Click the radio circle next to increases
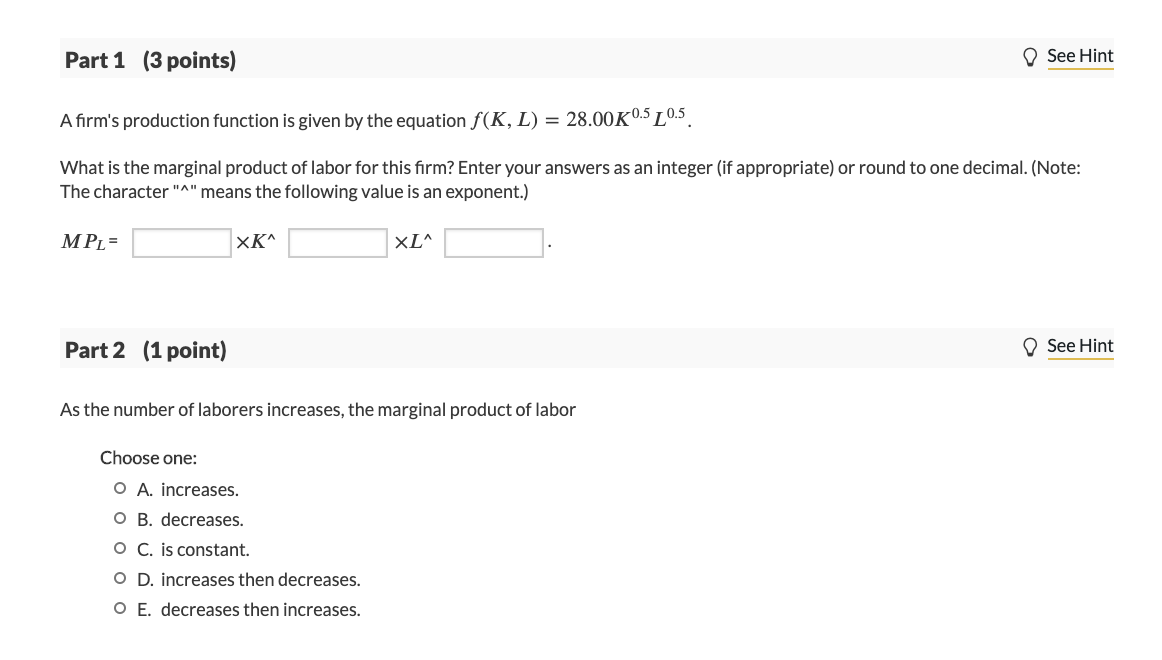 [x=121, y=488]
